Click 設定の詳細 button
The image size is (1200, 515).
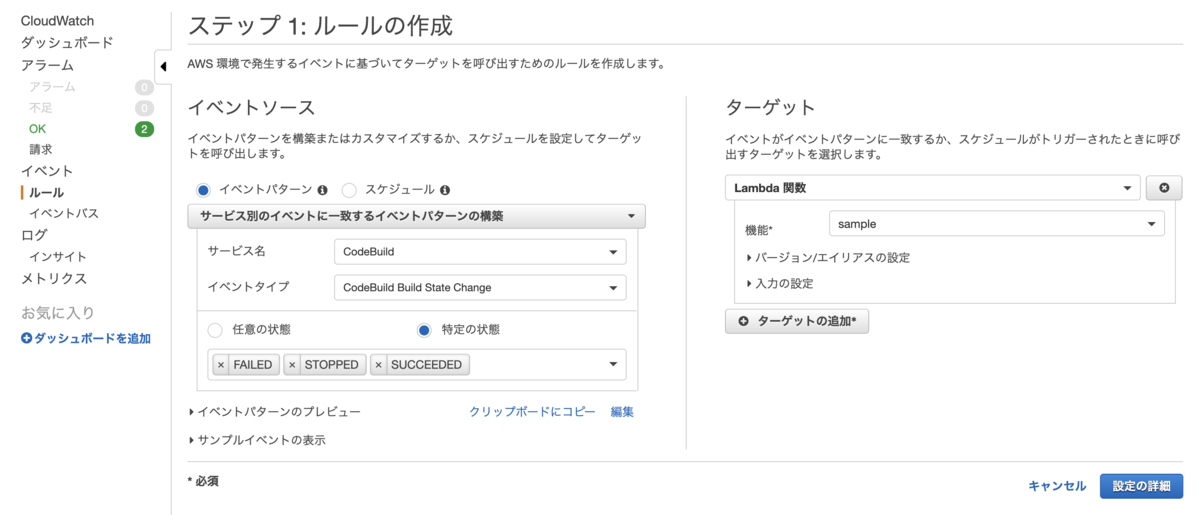pos(1141,486)
